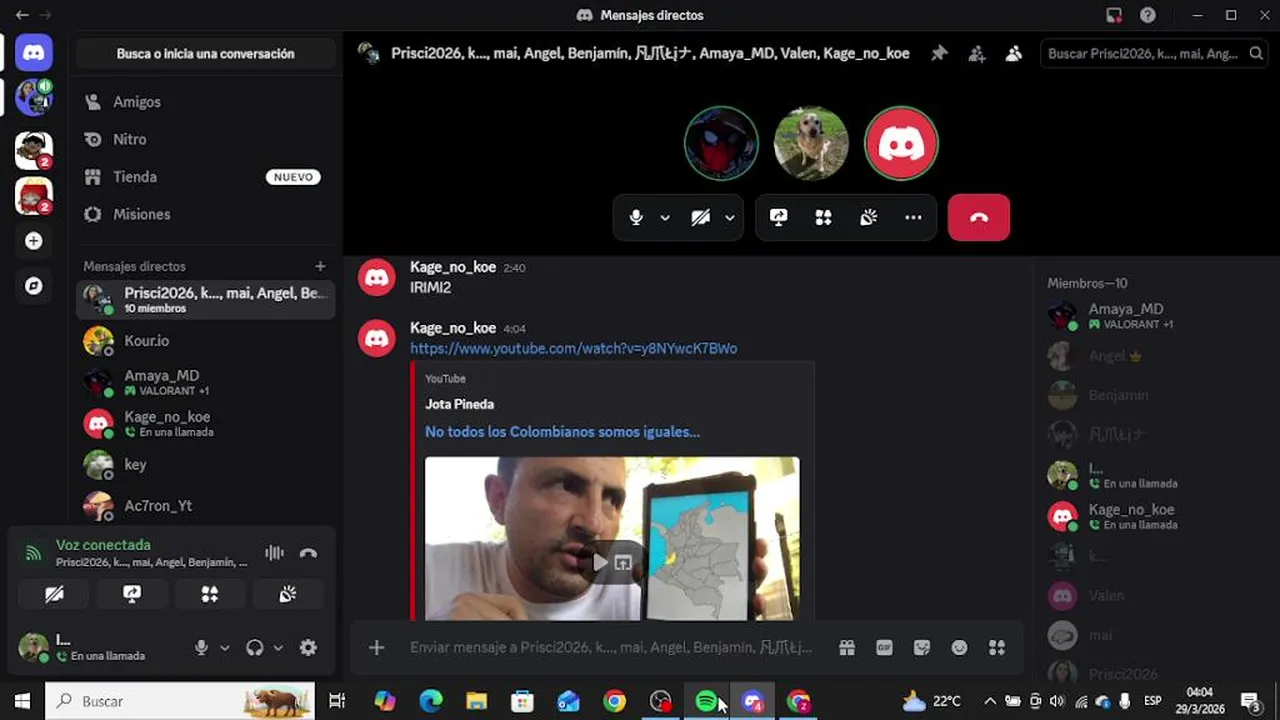This screenshot has height=720, width=1280.
Task: Open the gift icon in message bar
Action: [x=847, y=647]
